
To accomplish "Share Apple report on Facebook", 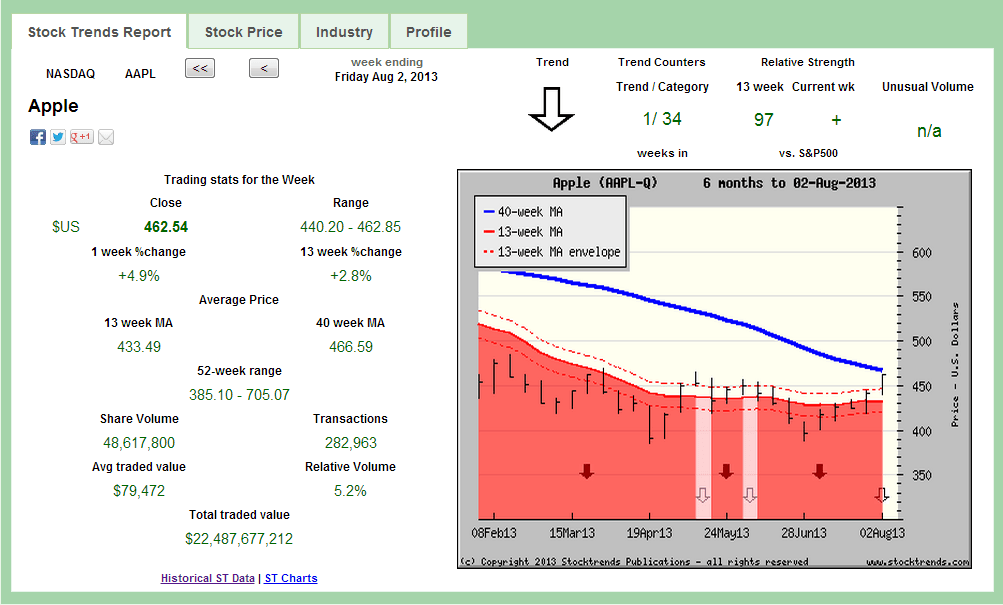I will 38,137.
